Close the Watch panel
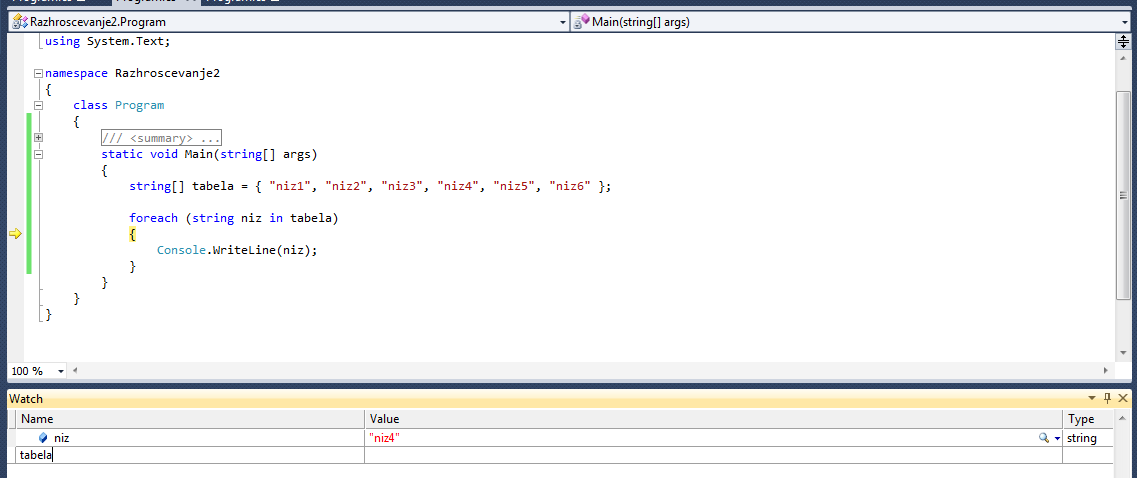Image resolution: width=1137 pixels, height=478 pixels. coord(1123,398)
